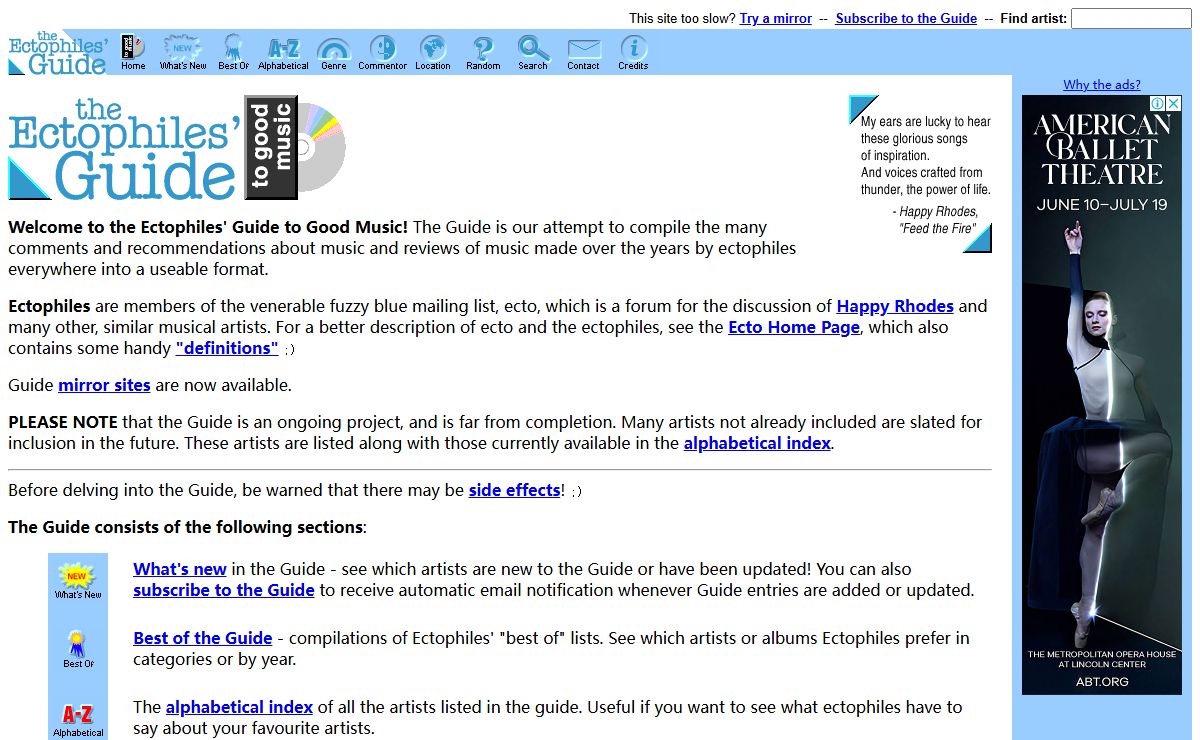
Task: Open the Ecto Home Page link
Action: [794, 327]
